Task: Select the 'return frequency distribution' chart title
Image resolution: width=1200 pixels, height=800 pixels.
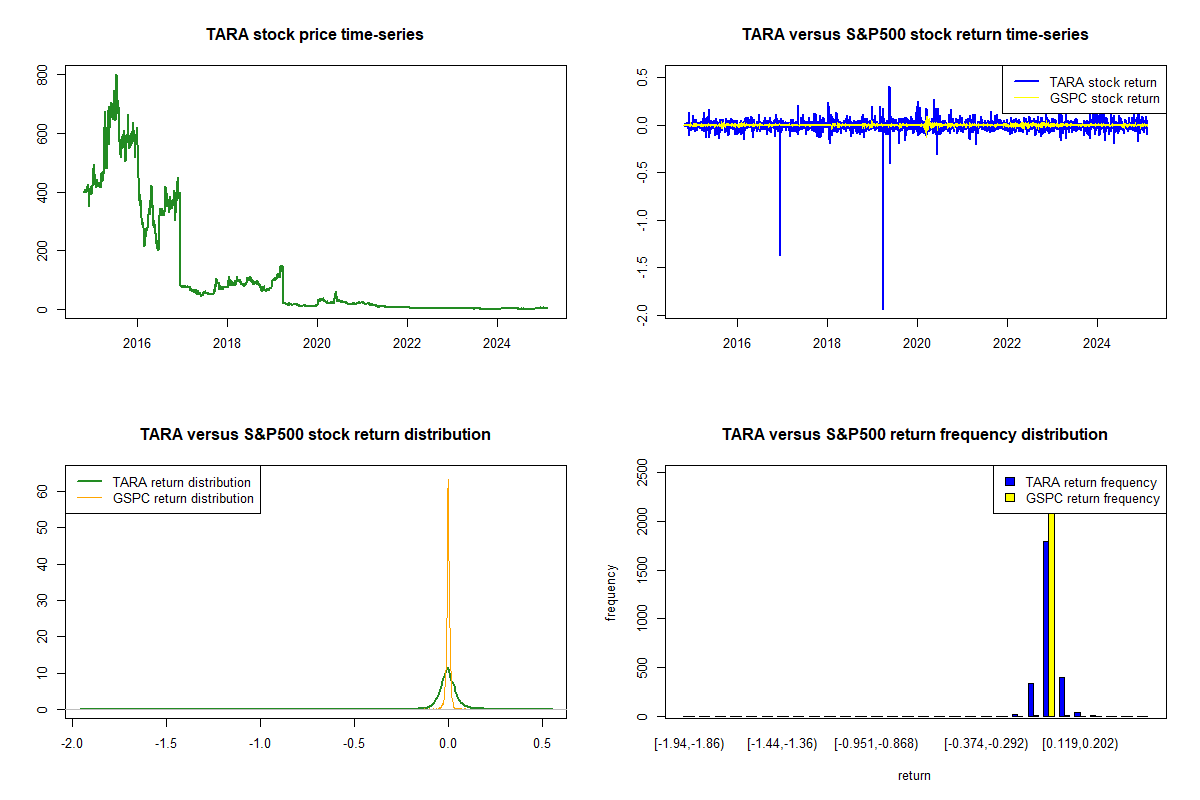Action: [915, 435]
